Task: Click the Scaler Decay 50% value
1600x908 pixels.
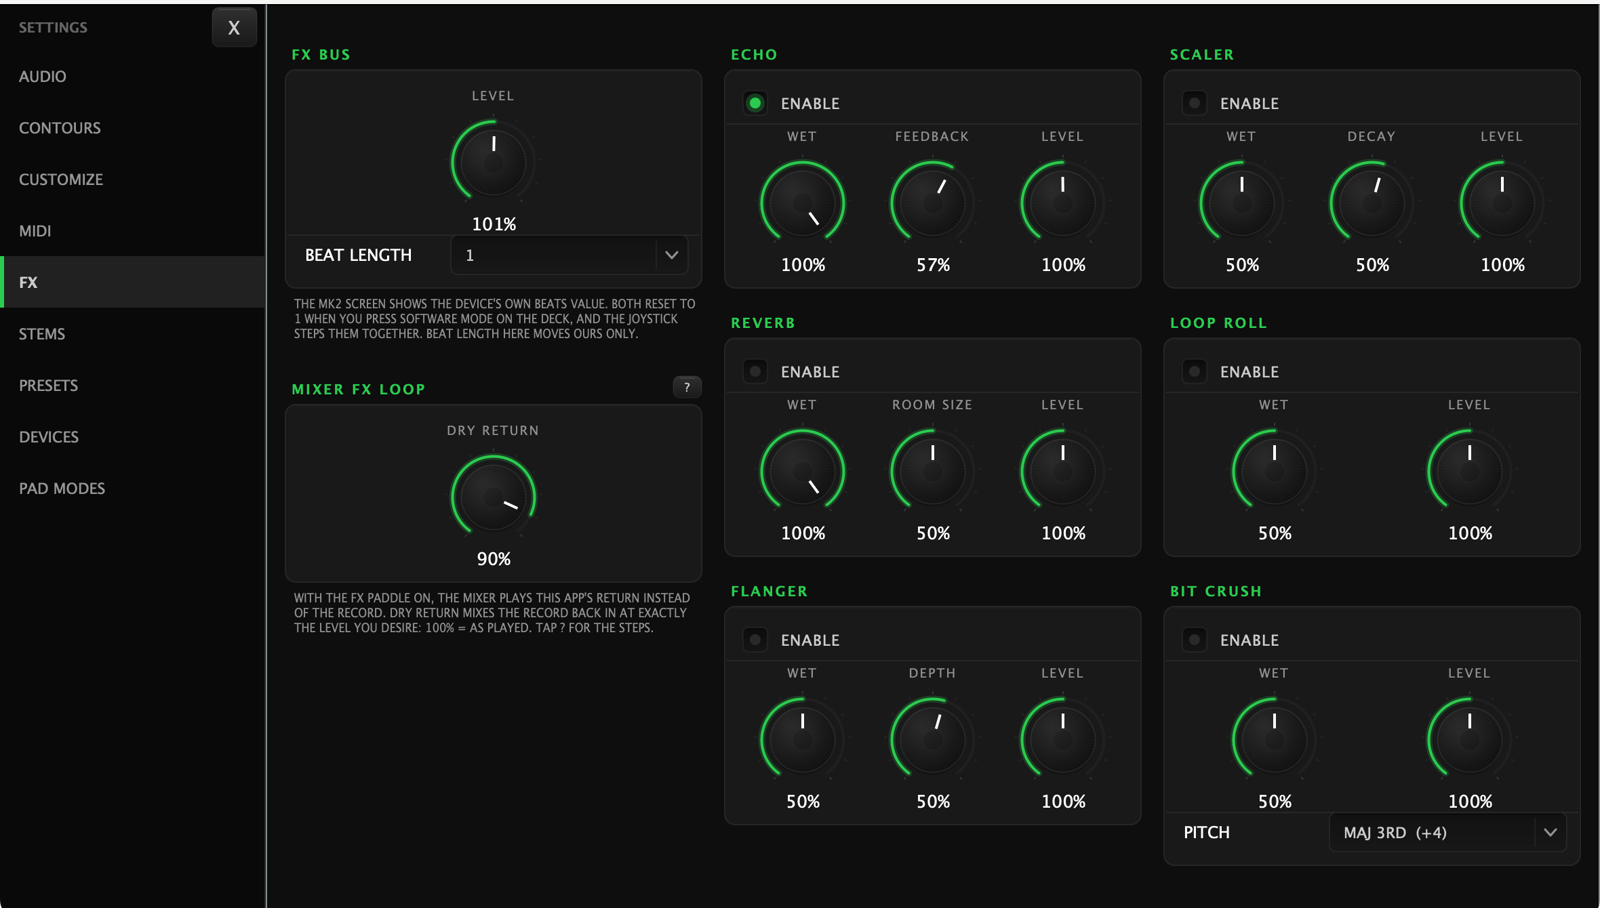Action: pyautogui.click(x=1372, y=265)
